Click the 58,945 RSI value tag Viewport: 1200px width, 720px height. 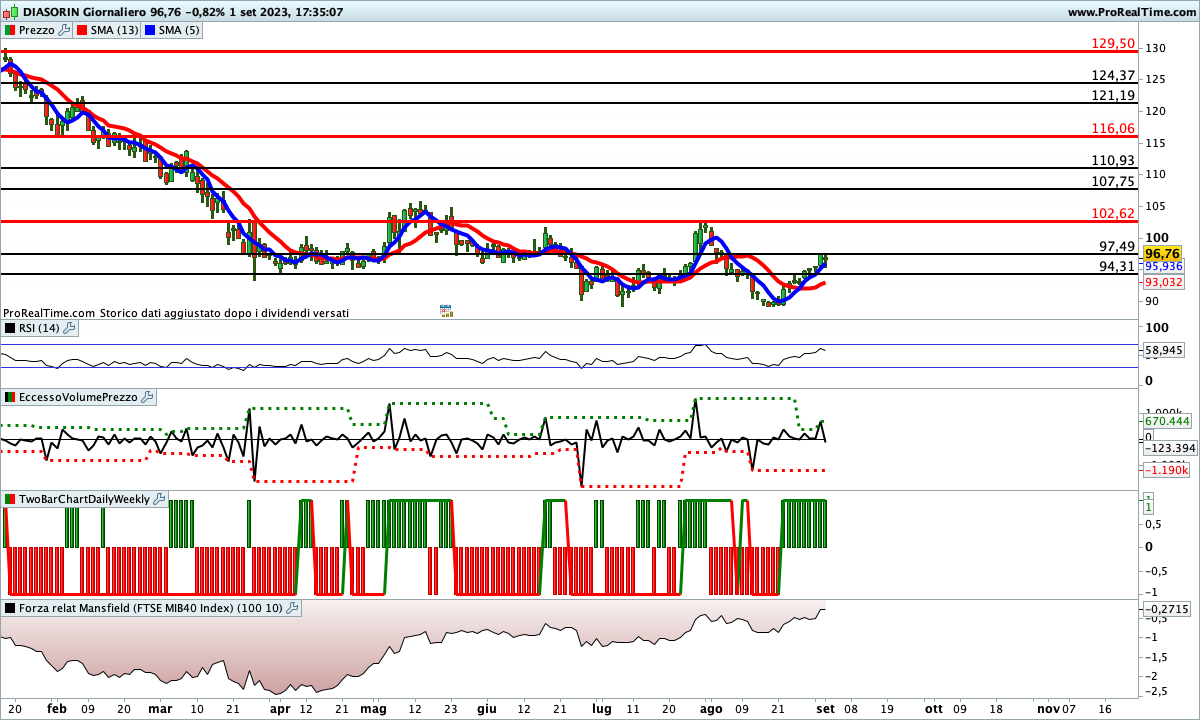1163,351
